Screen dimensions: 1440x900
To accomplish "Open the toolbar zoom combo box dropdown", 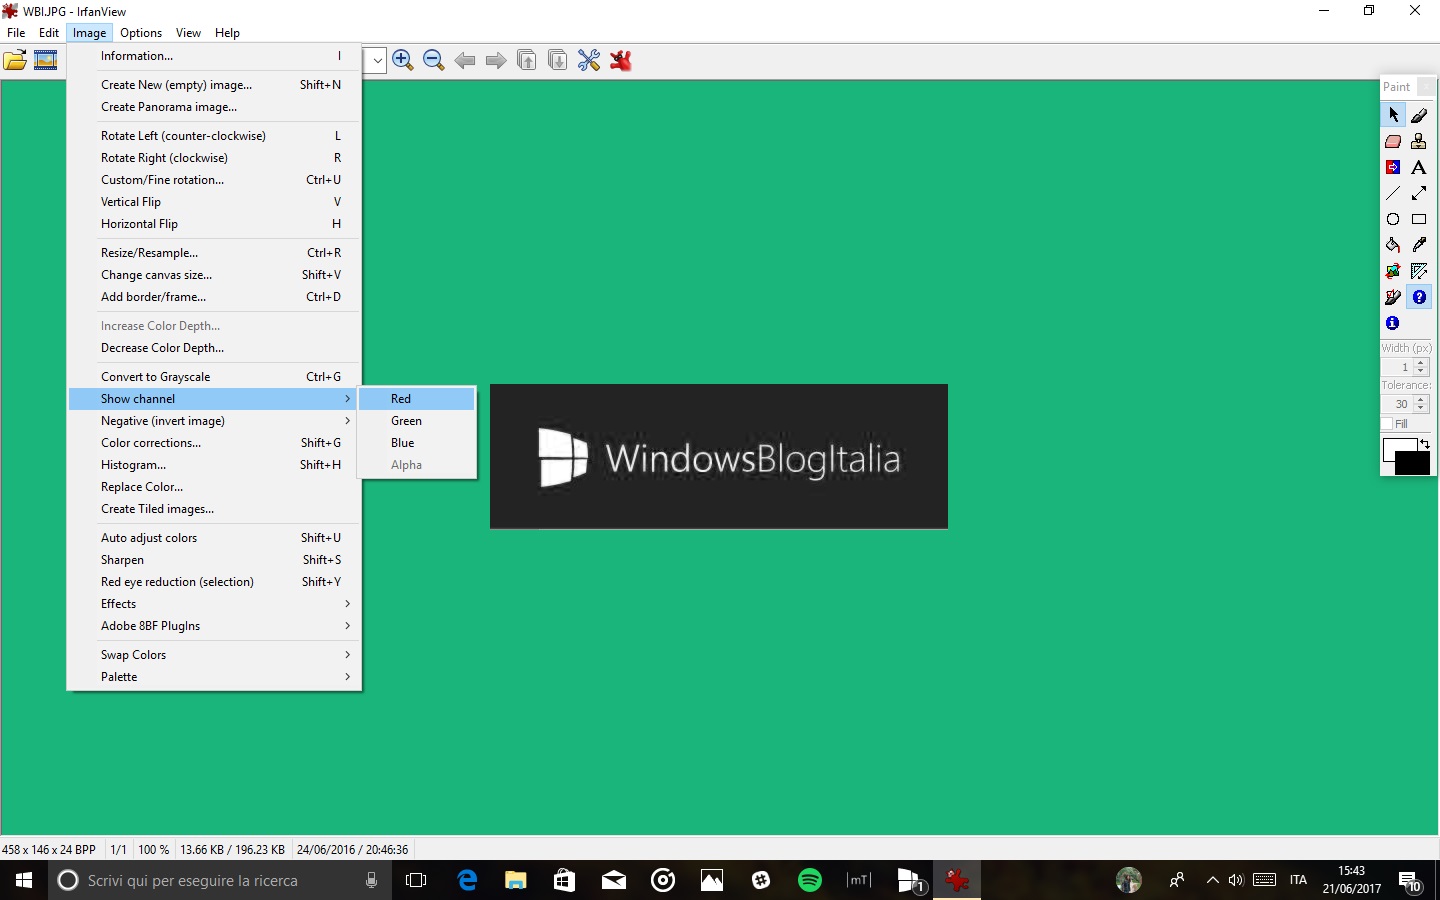I will [x=377, y=61].
